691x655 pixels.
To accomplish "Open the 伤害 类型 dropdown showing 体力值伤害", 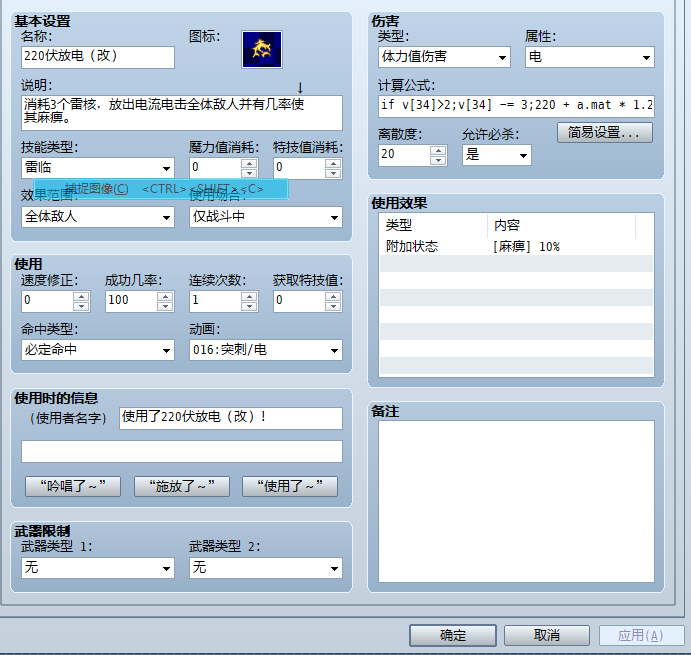I will pyautogui.click(x=444, y=57).
